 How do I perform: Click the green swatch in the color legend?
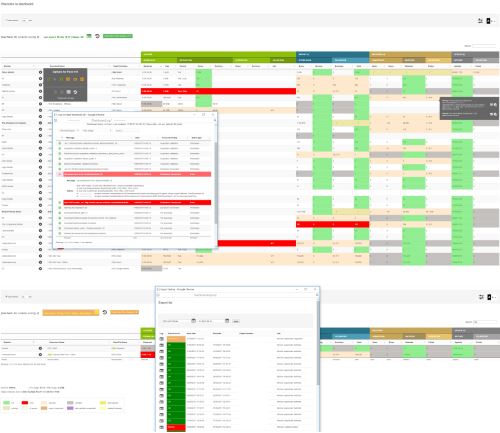[x=6, y=403]
